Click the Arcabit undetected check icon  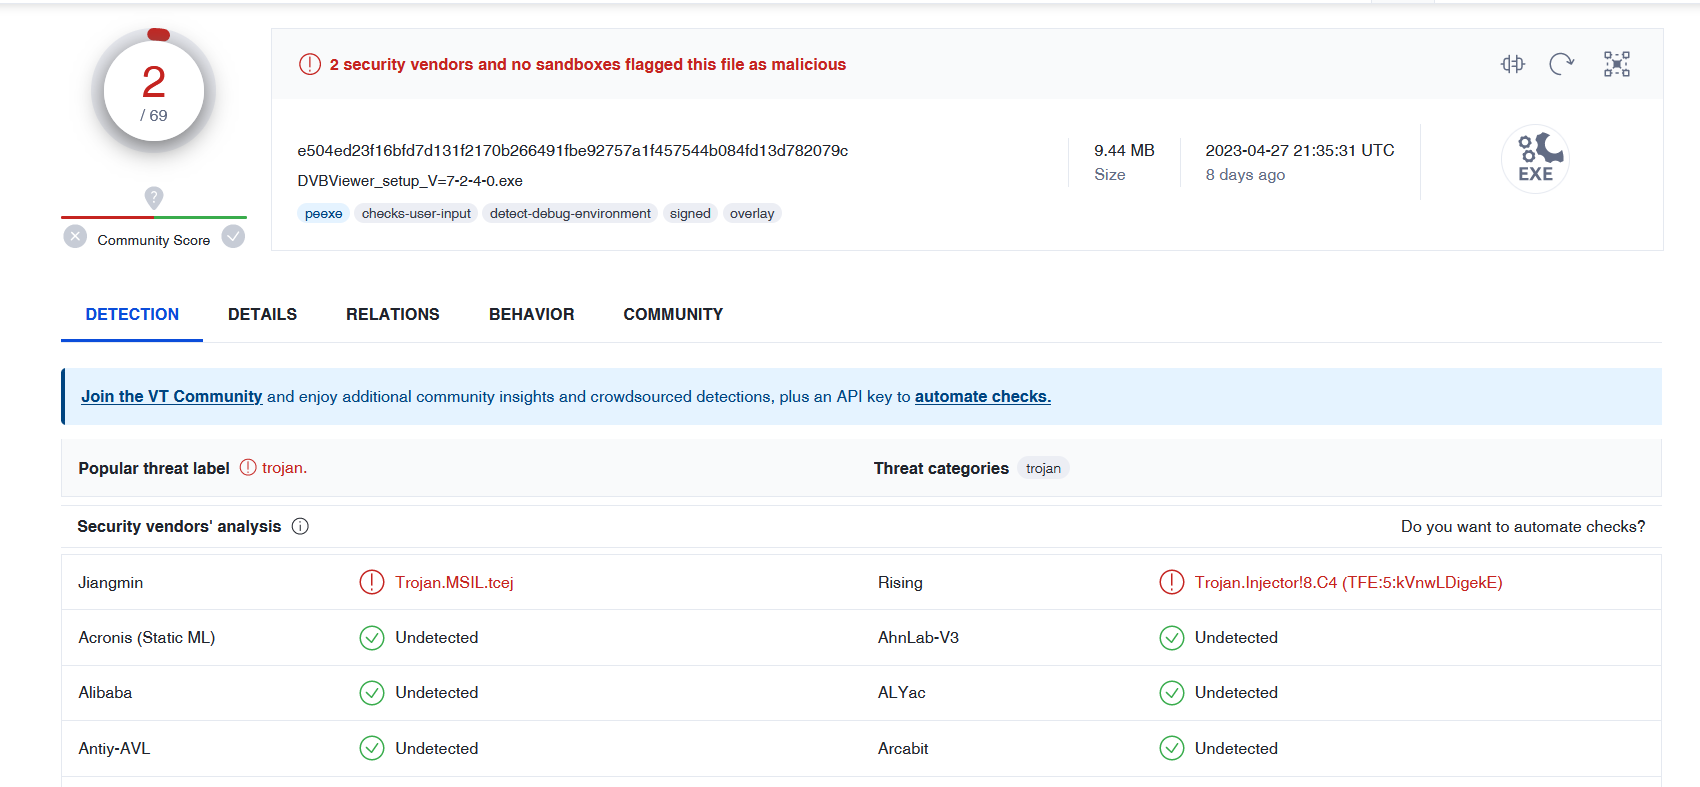coord(1171,748)
